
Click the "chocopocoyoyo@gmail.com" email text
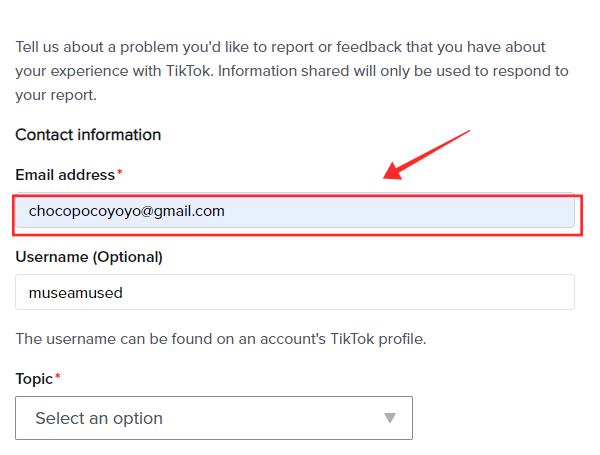tap(127, 211)
